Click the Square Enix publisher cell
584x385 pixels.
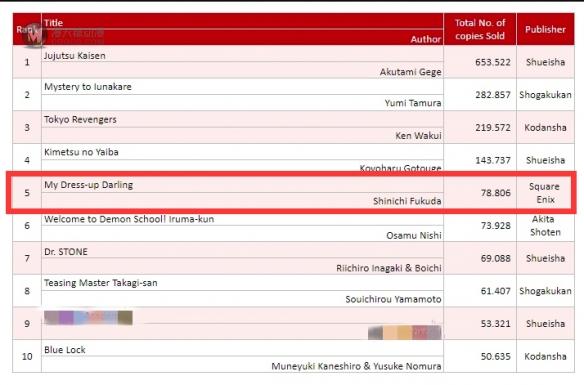click(545, 193)
